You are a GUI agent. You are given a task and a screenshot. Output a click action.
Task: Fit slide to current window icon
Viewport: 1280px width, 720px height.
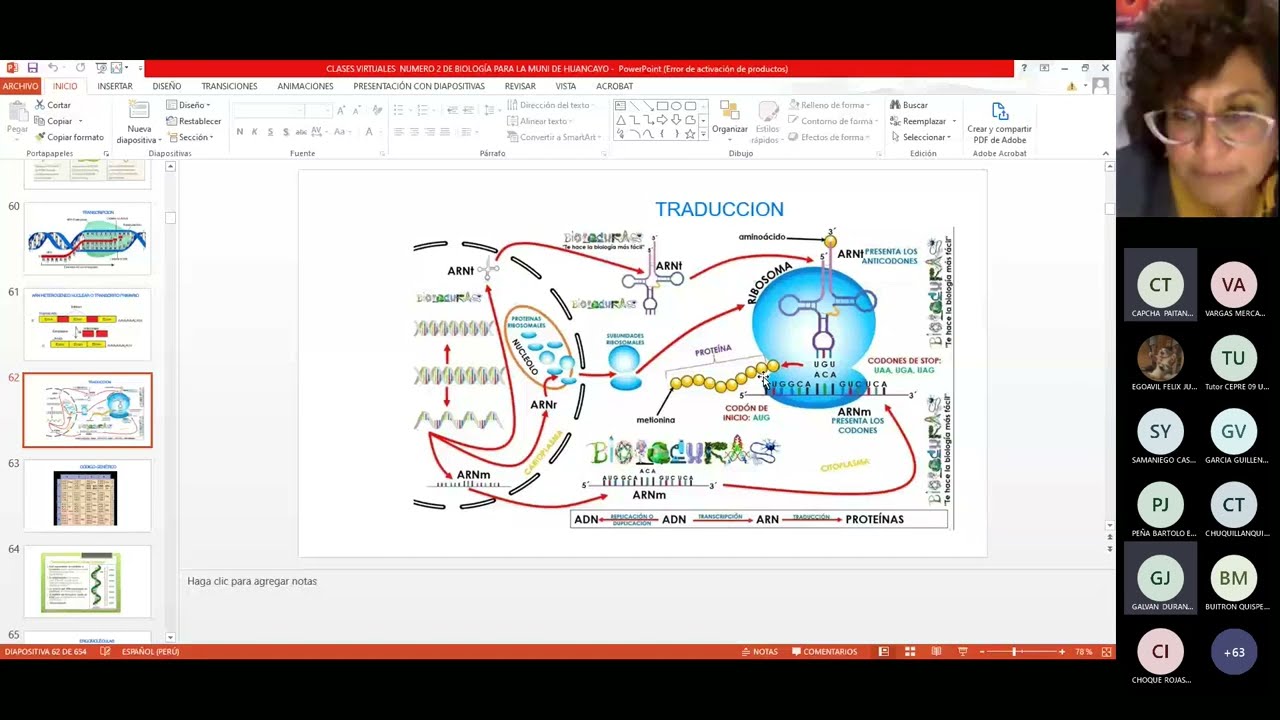pos(1106,651)
